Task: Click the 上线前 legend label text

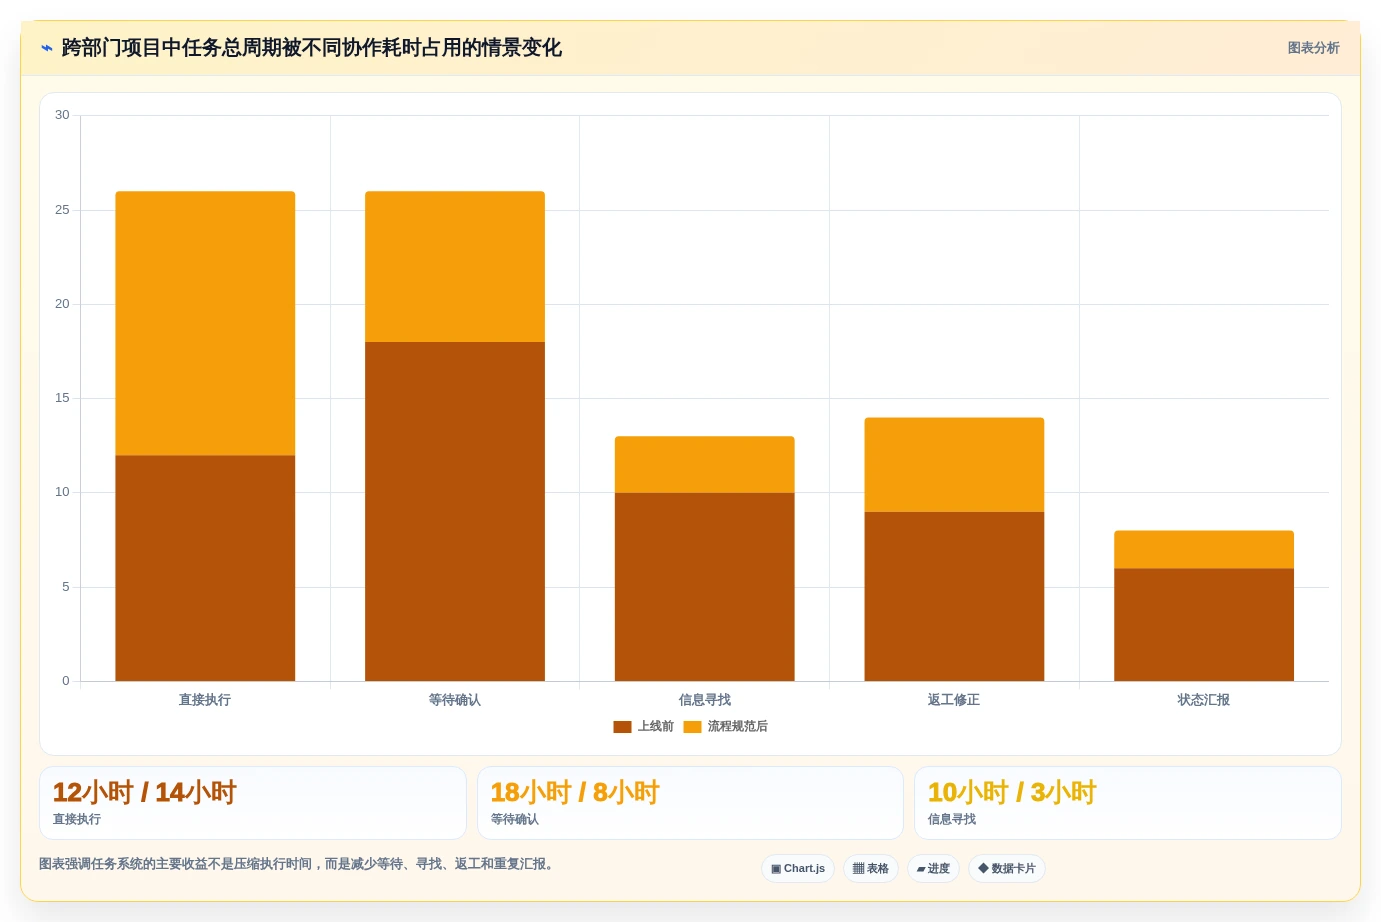Action: point(656,727)
